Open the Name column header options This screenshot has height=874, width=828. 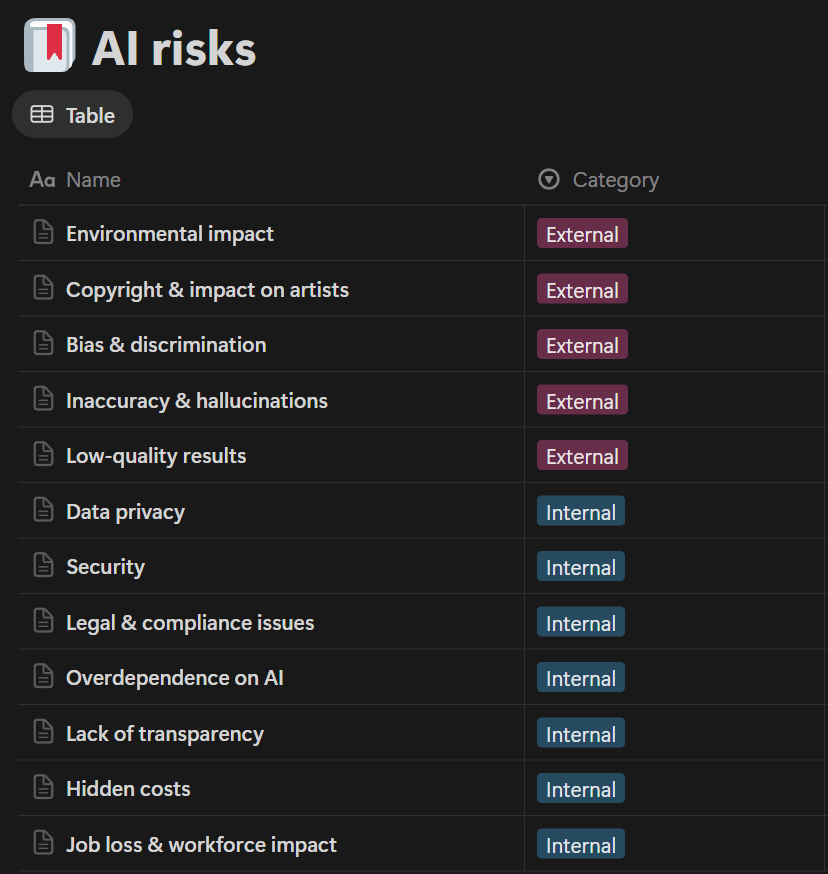(93, 180)
